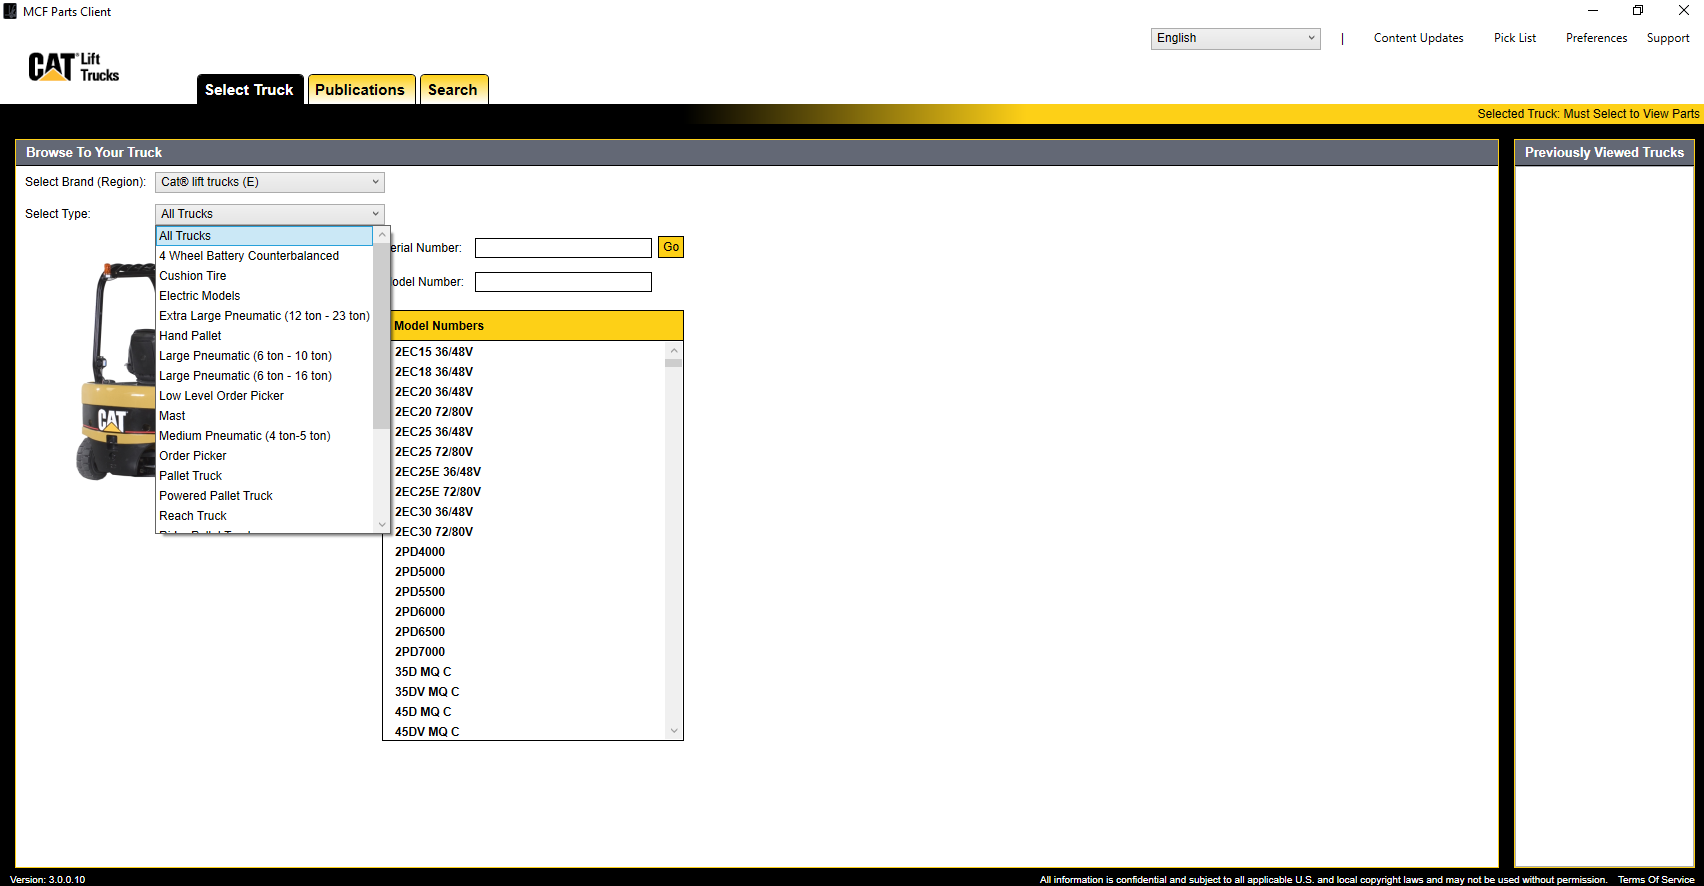Viewport: 1704px width, 886px height.
Task: Open Terms Of Service link
Action: coord(1655,880)
